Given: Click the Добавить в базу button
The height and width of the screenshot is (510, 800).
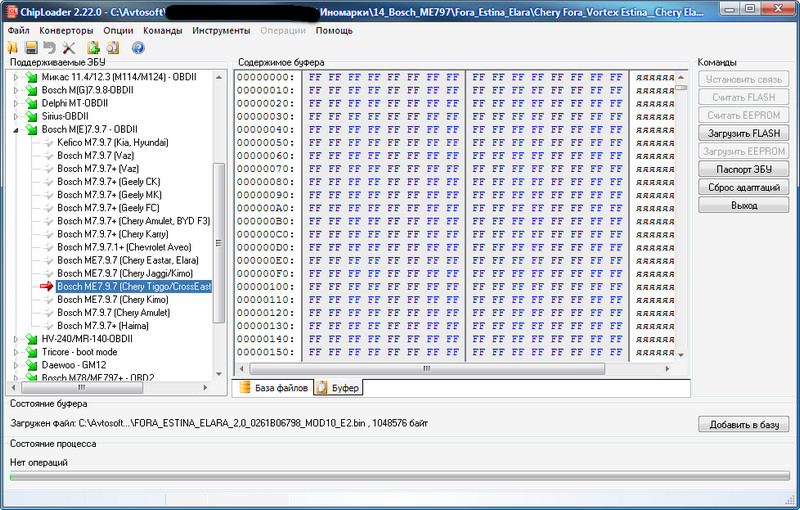Looking at the screenshot, I should [x=743, y=424].
